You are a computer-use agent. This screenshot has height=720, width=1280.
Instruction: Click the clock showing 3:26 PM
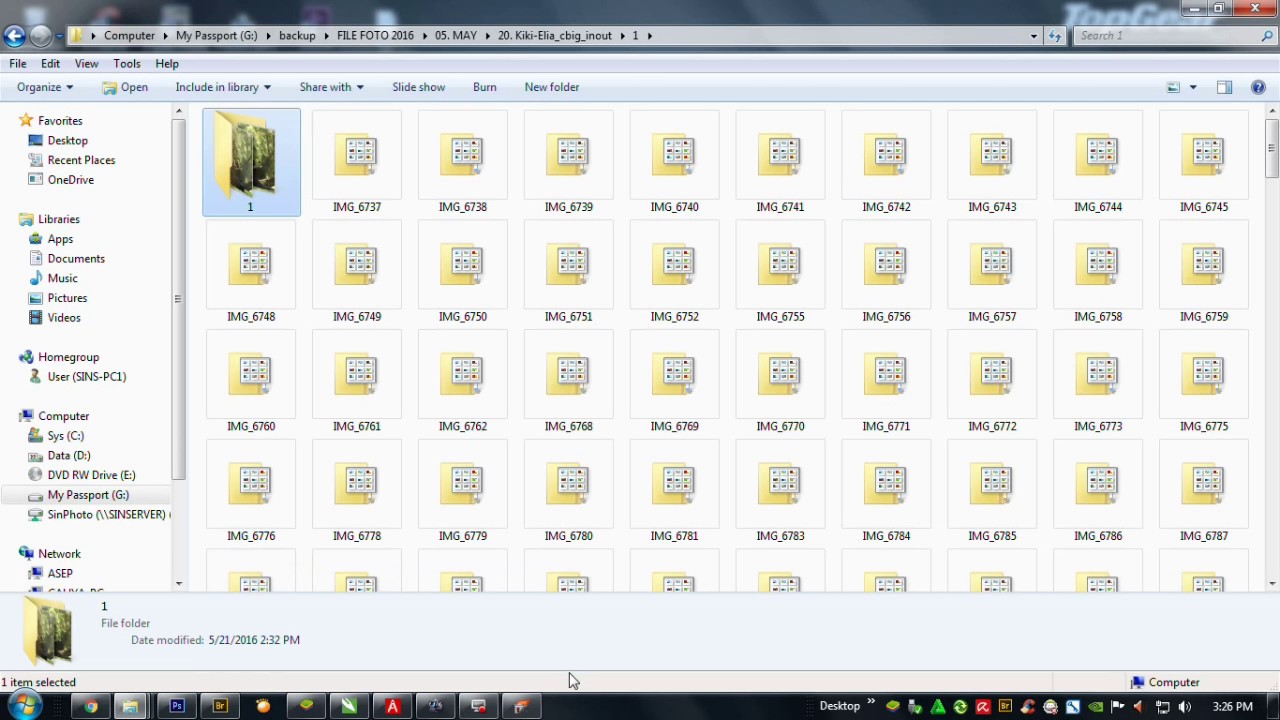(1232, 707)
